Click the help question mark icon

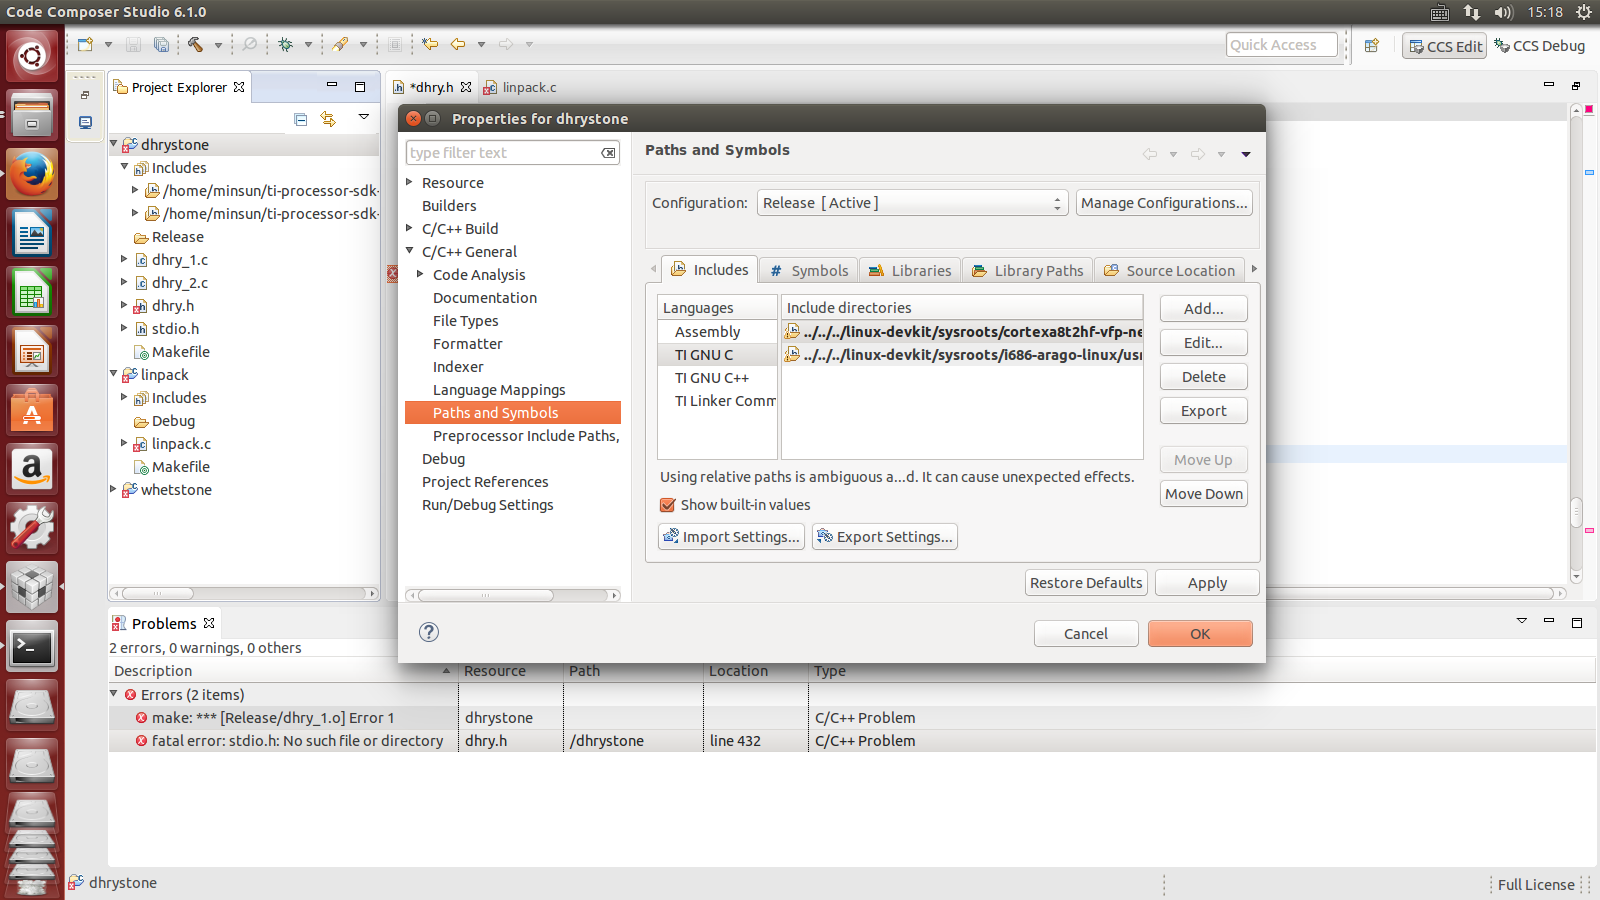pyautogui.click(x=429, y=632)
